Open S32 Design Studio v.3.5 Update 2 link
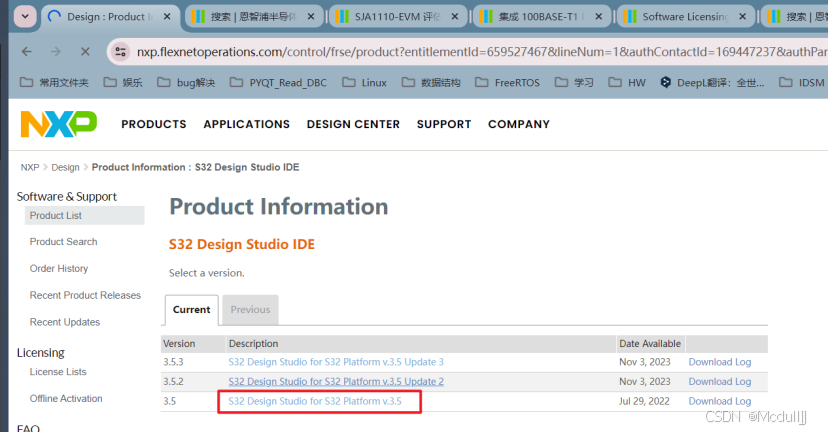The image size is (828, 432). coord(336,382)
